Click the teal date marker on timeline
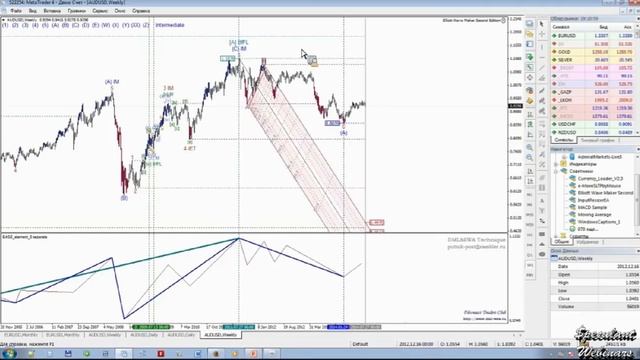The height and width of the screenshot is (360, 640). pyautogui.click(x=239, y=327)
